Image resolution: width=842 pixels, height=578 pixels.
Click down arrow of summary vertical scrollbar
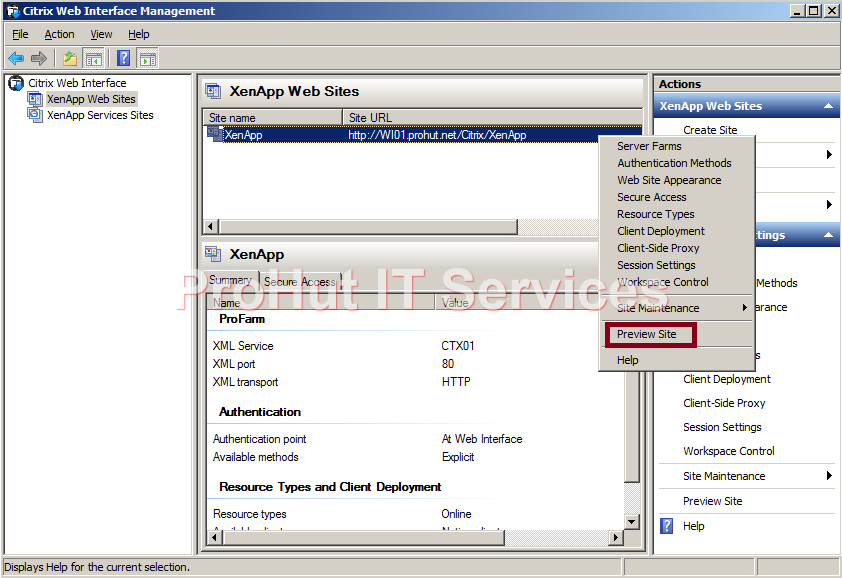coord(632,521)
